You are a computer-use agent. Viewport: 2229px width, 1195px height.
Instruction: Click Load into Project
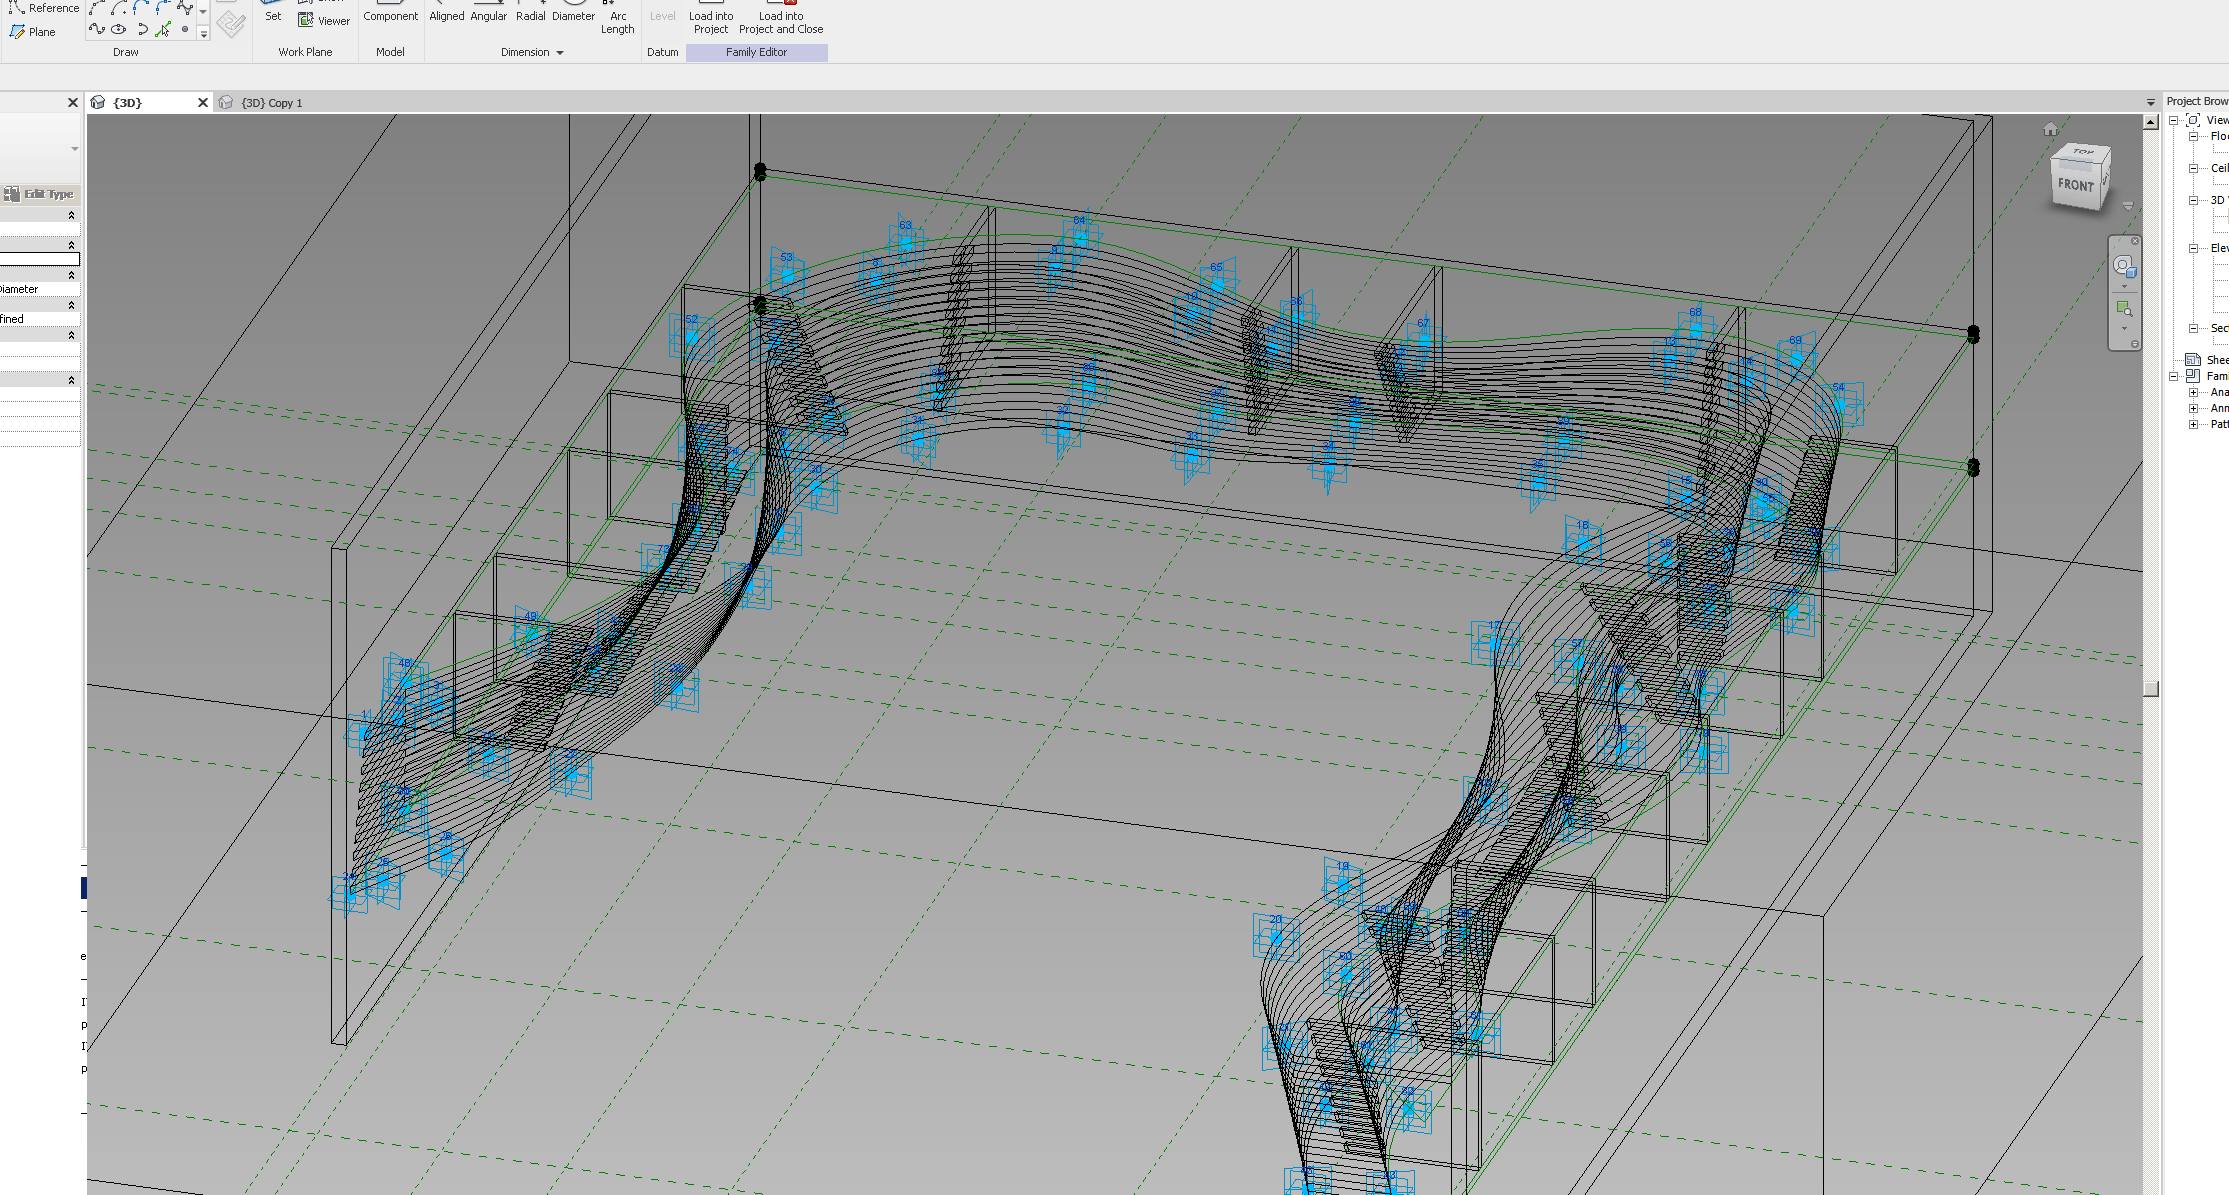[x=711, y=18]
